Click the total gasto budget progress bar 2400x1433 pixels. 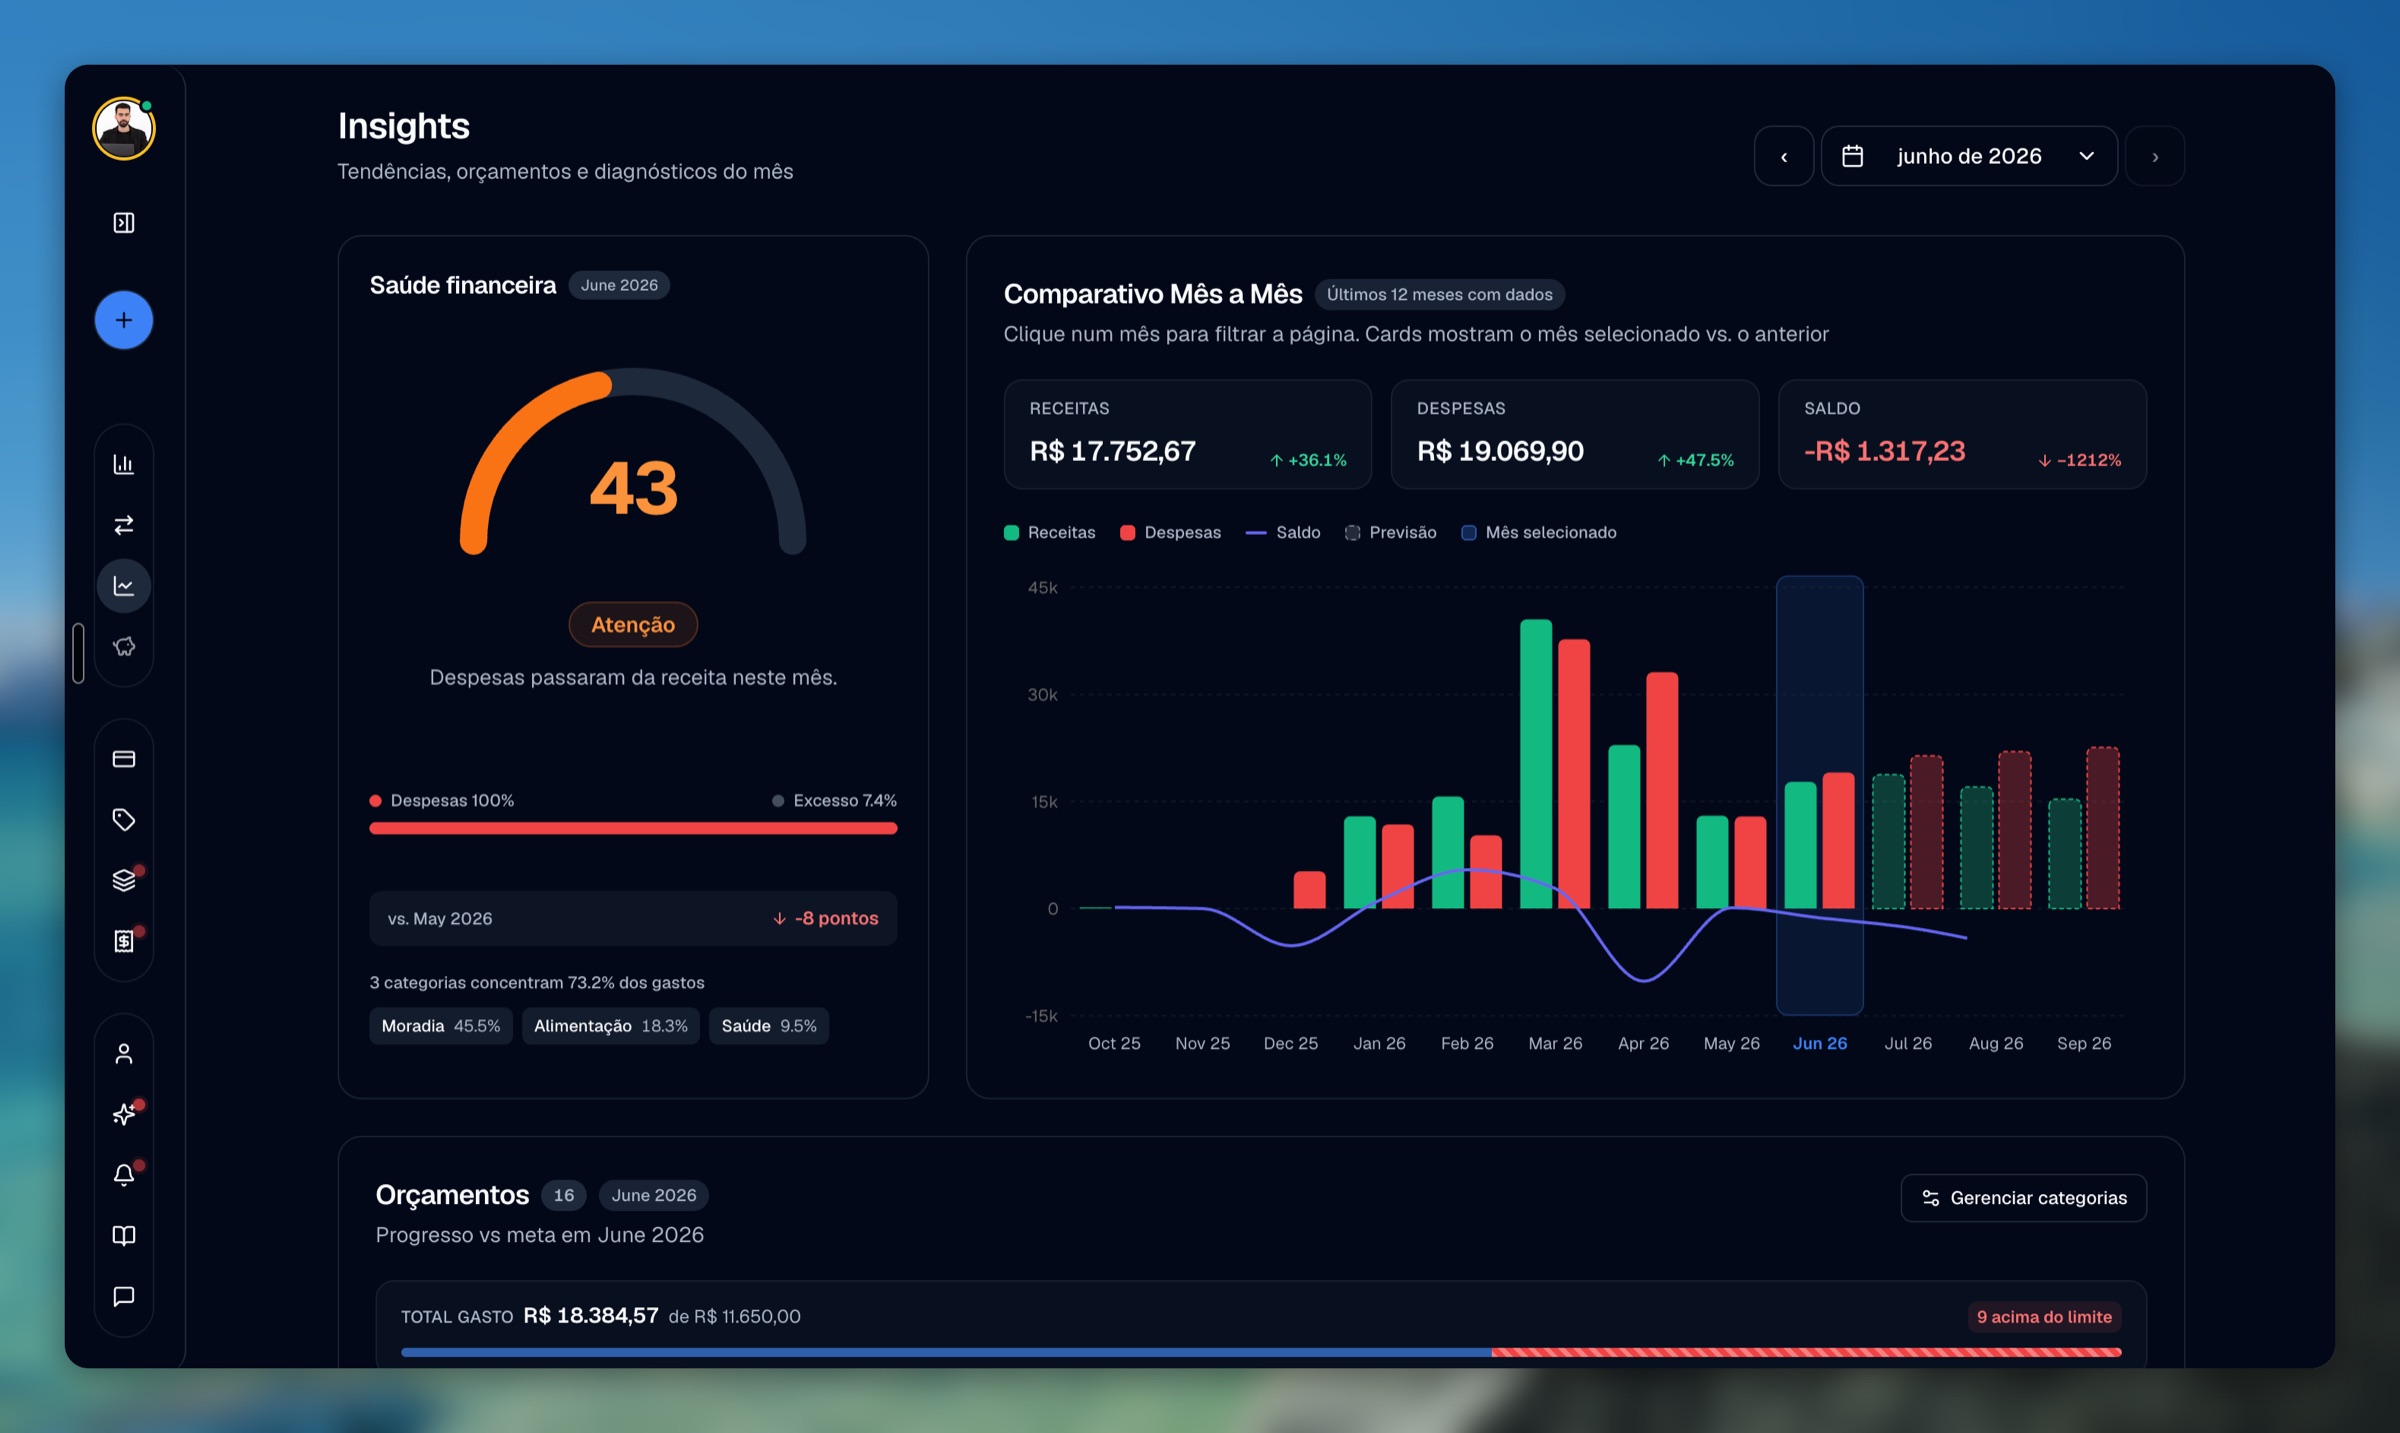pyautogui.click(x=1261, y=1352)
